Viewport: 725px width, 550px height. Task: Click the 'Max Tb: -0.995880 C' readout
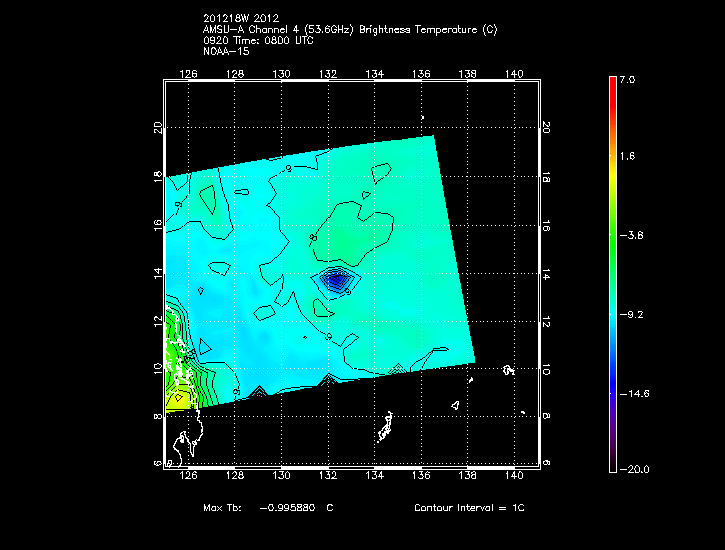click(268, 507)
